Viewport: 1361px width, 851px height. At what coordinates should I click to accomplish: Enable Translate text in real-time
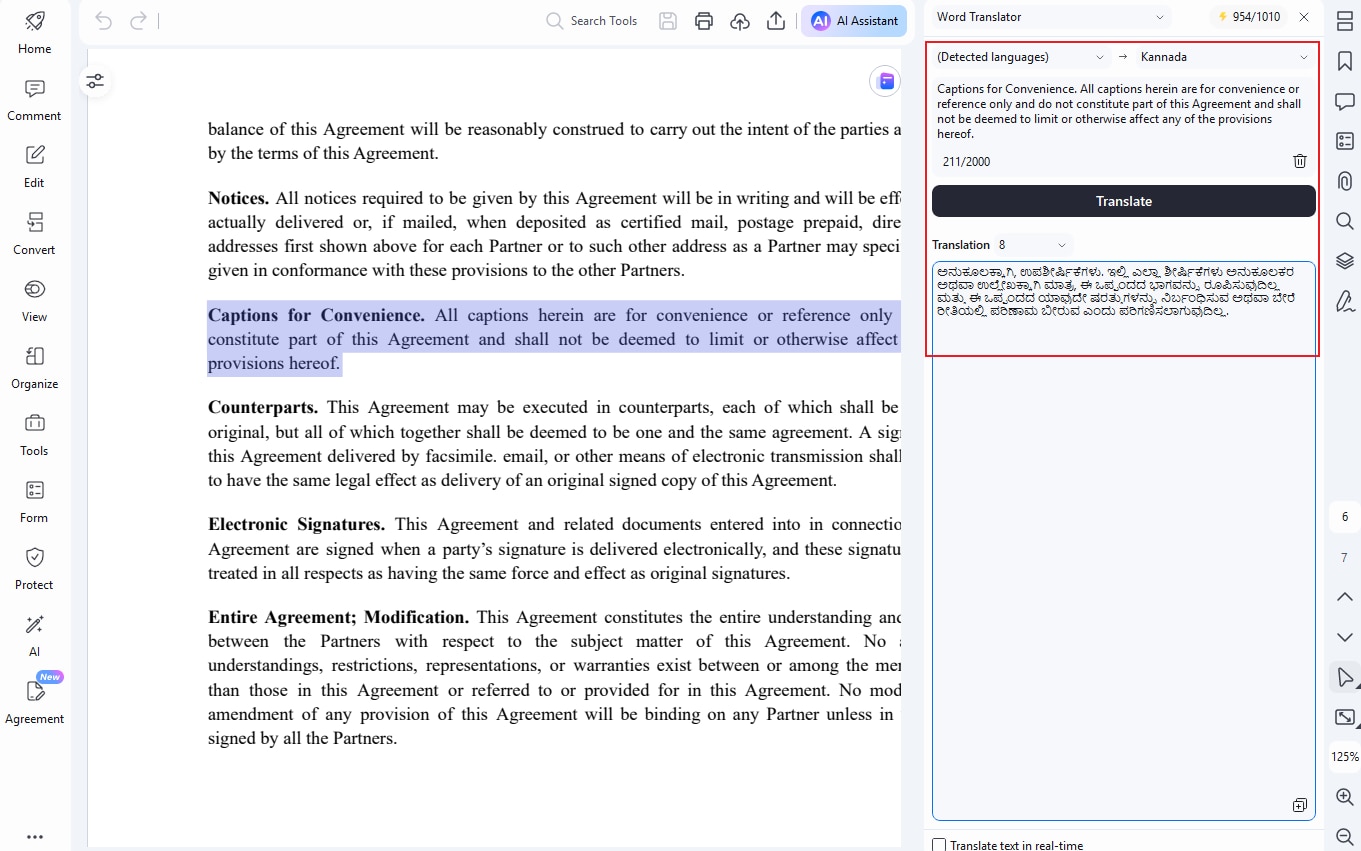click(939, 845)
